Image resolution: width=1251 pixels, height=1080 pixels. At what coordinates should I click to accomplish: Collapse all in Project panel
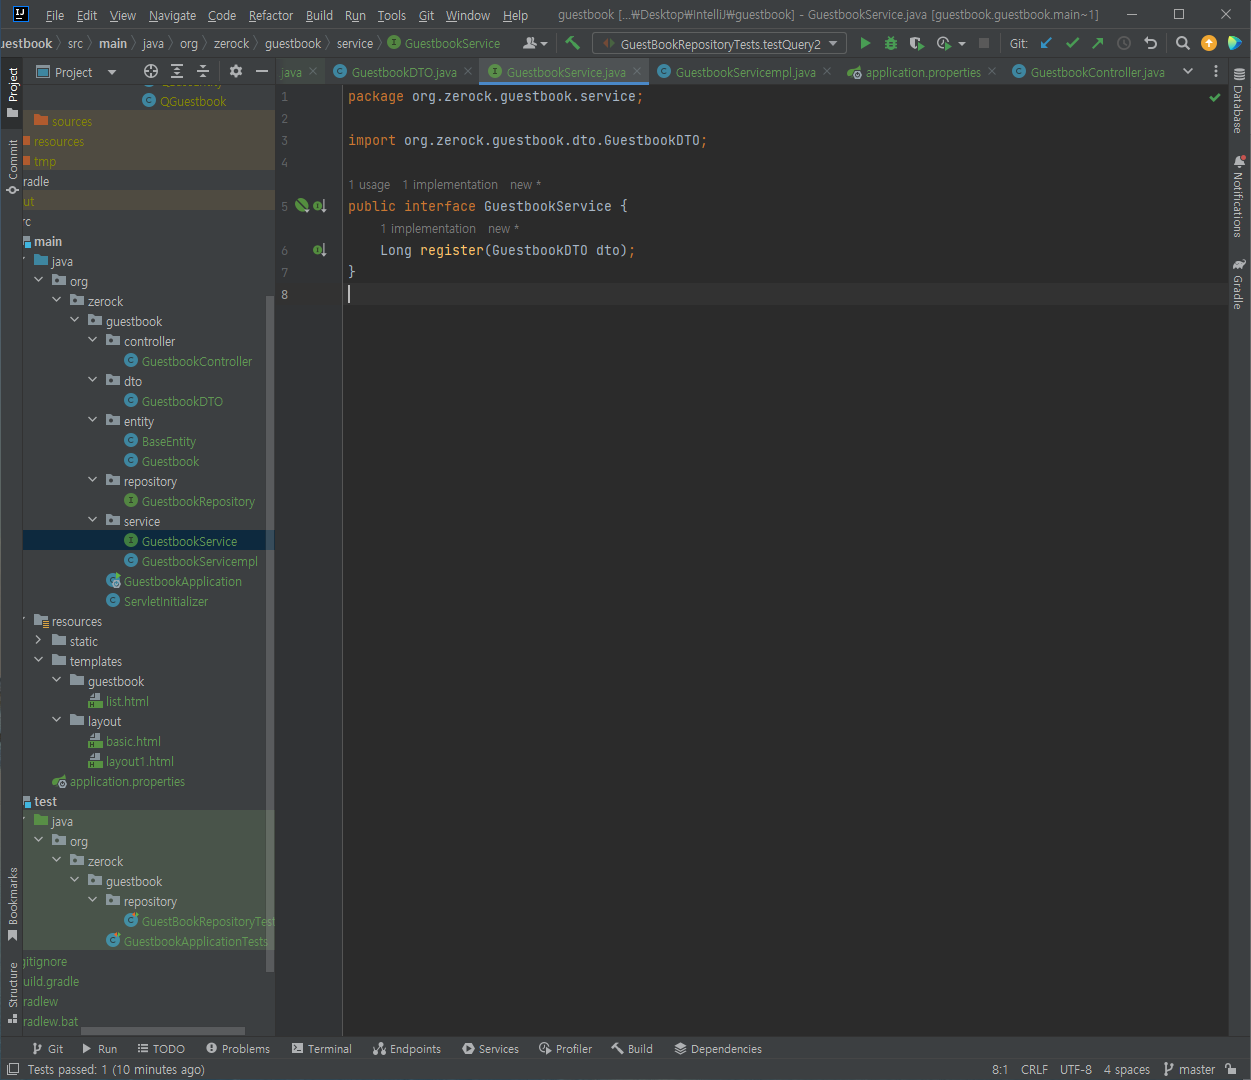[x=203, y=71]
